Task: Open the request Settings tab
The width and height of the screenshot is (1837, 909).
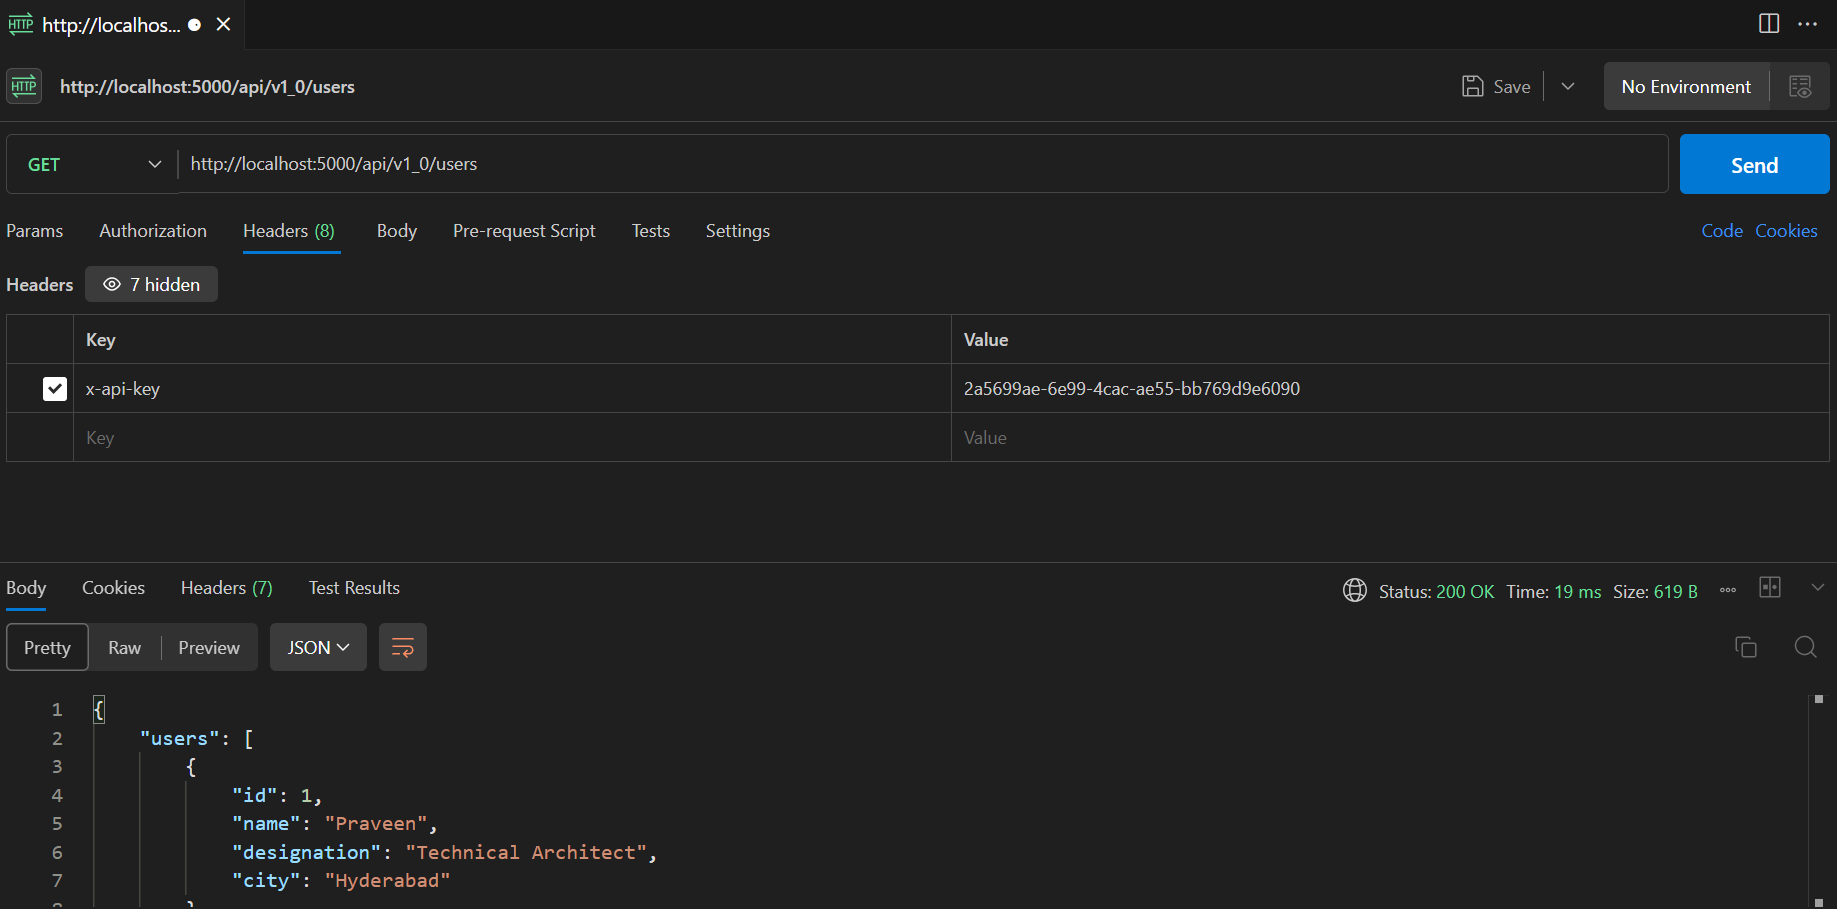Action: [738, 231]
